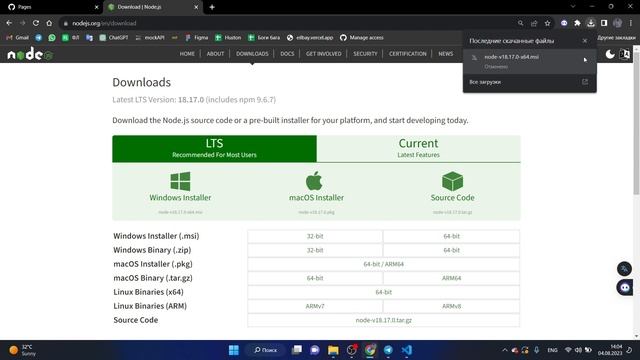
Task: Download Linux ARMv7 binaries
Action: [x=315, y=306]
